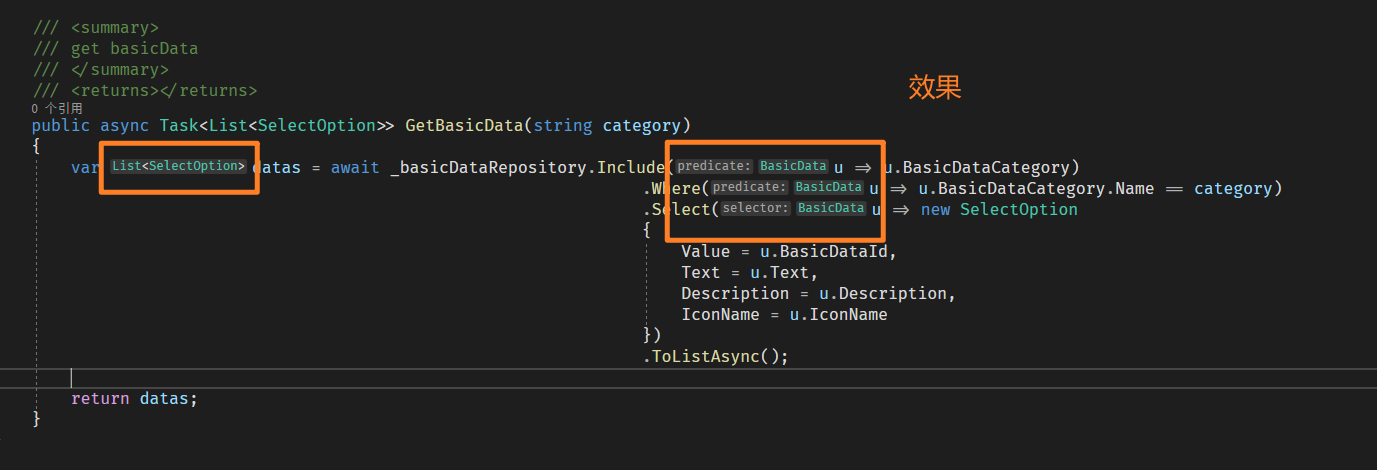Click the "new SelectOption" object creation
This screenshot has width=1377, height=470.
(x=998, y=209)
